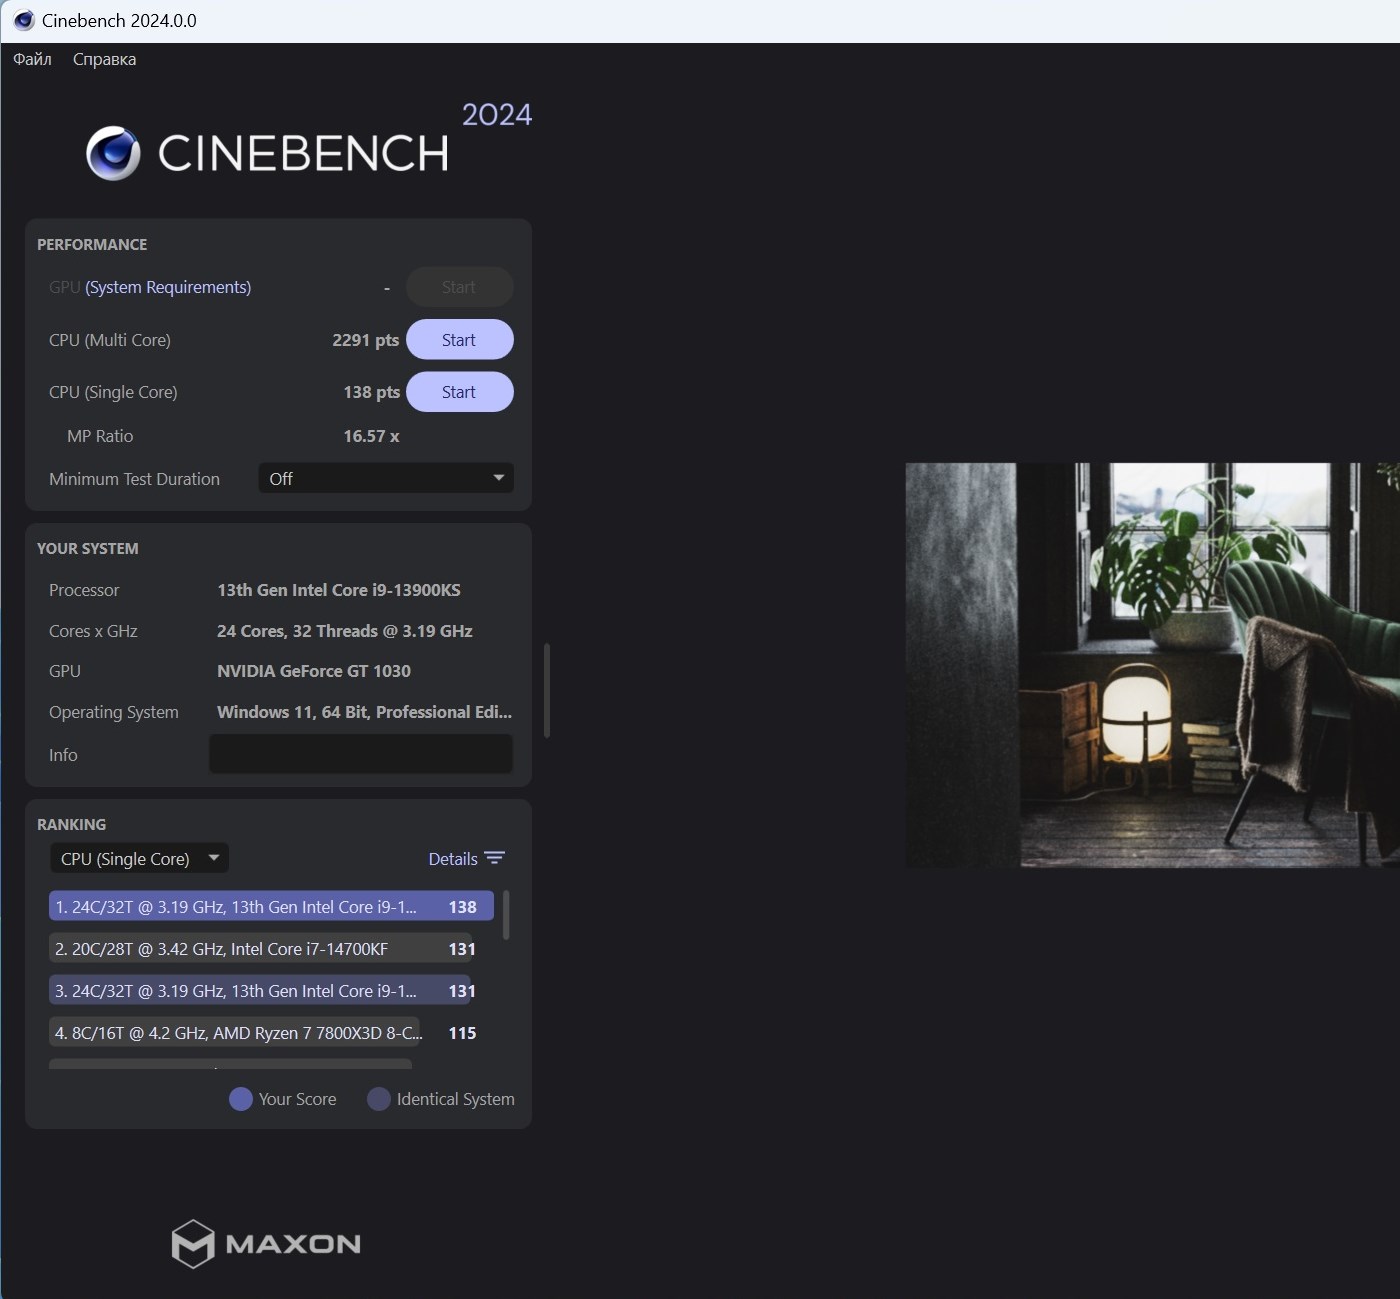Click the Cinebench sphere logo
This screenshot has height=1299, width=1400.
[113, 153]
